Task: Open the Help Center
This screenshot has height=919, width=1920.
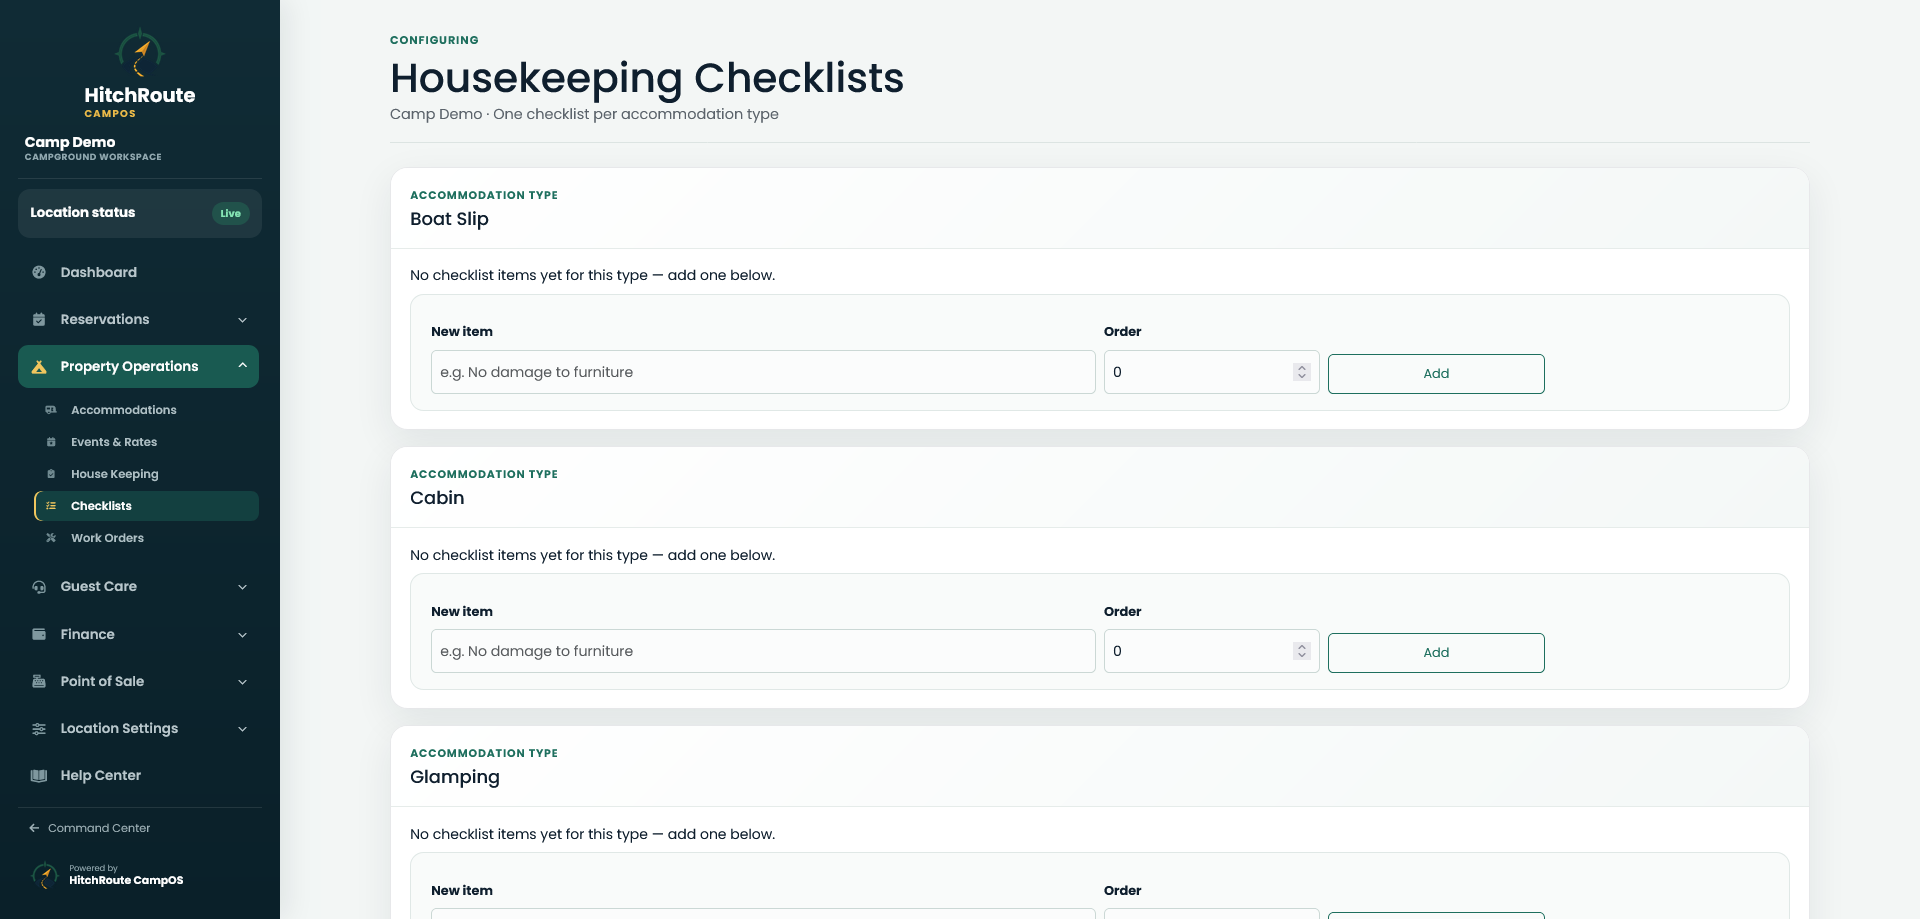Action: point(138,776)
